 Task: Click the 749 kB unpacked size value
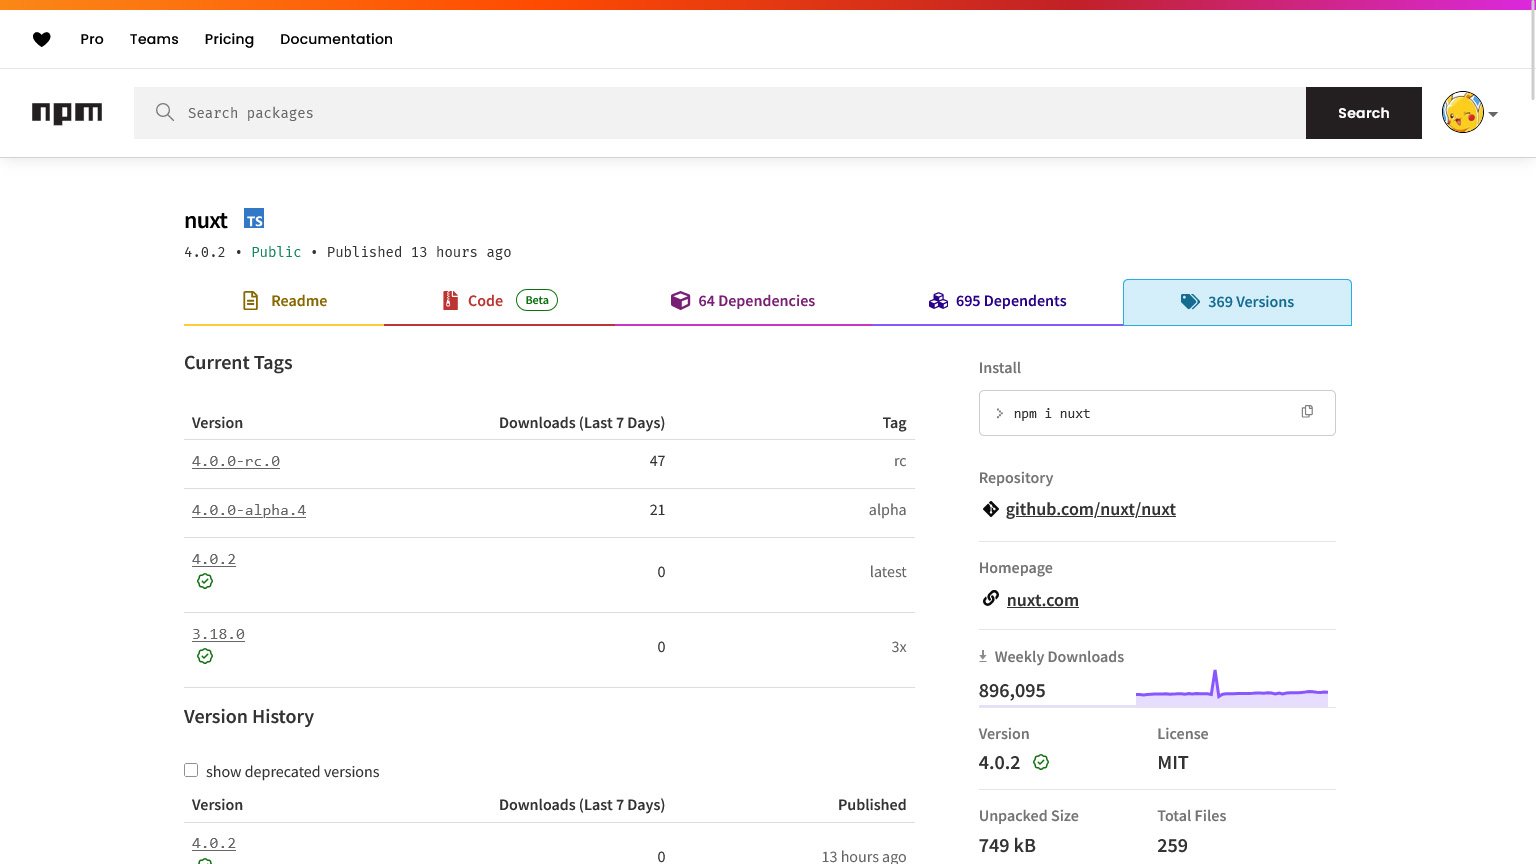tap(1007, 845)
